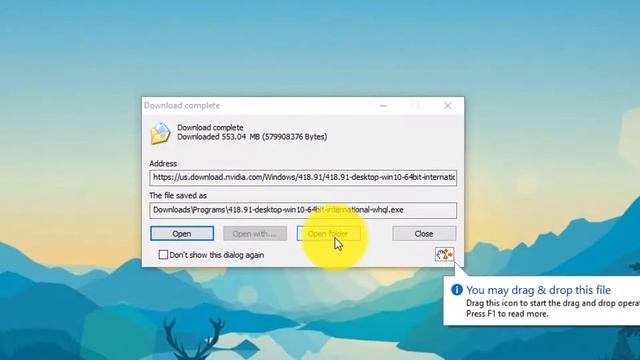Click the Address URL field
The width and height of the screenshot is (640, 360).
pyautogui.click(x=303, y=178)
